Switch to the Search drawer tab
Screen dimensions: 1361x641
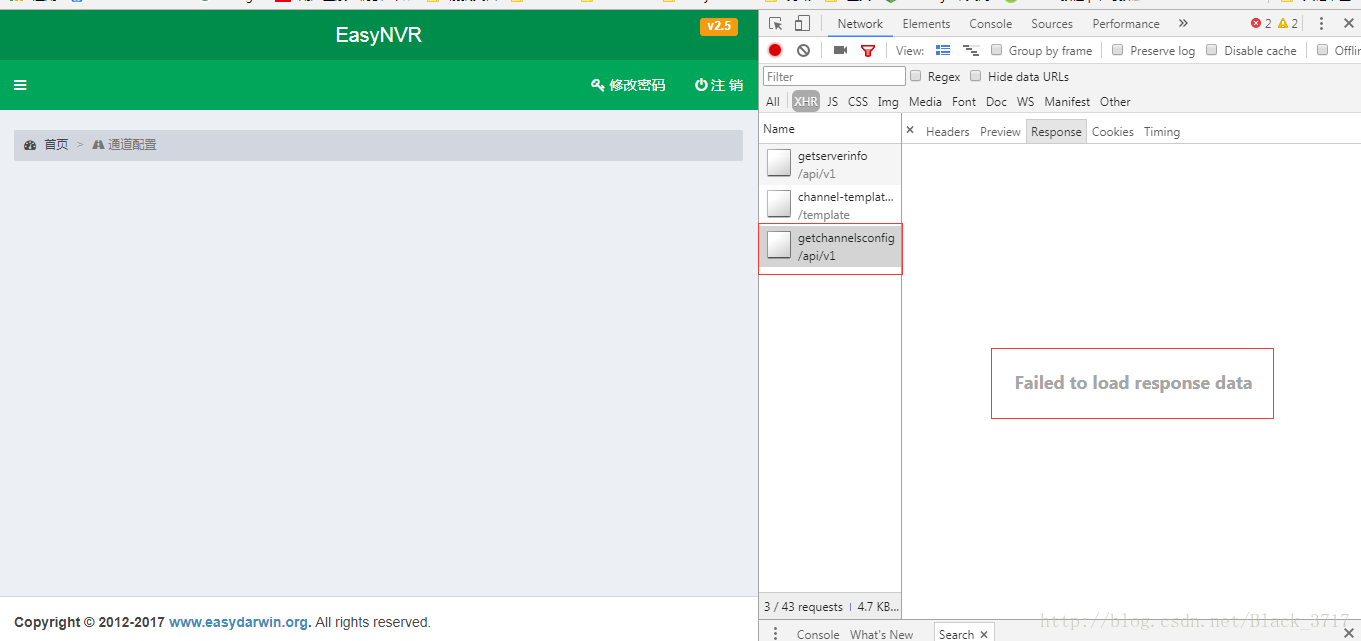[956, 634]
